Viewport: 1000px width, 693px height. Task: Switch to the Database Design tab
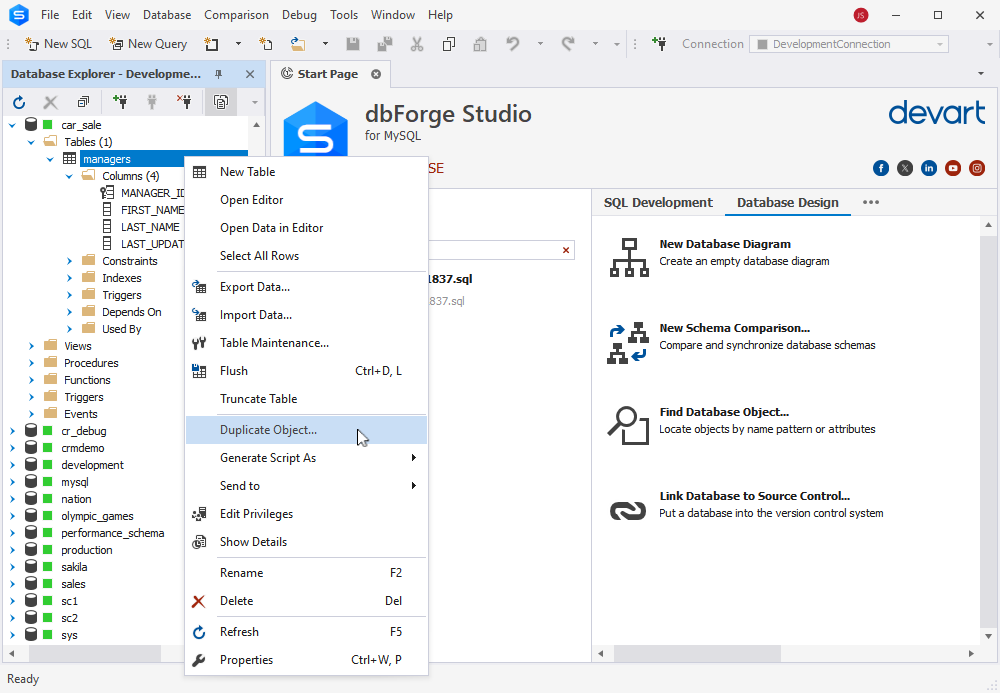click(x=788, y=203)
